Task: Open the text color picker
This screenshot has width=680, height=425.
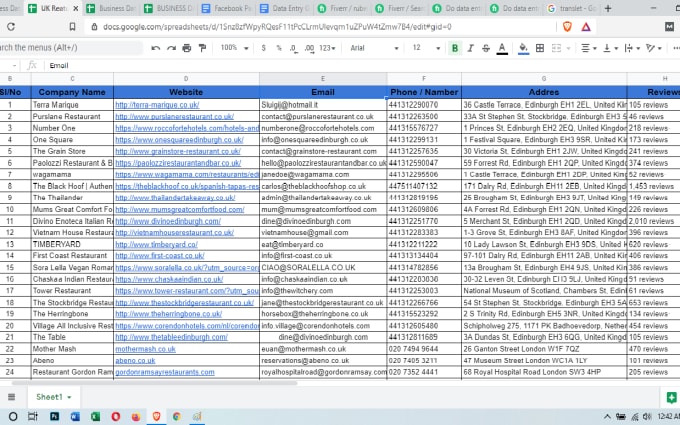Action: click(x=502, y=48)
